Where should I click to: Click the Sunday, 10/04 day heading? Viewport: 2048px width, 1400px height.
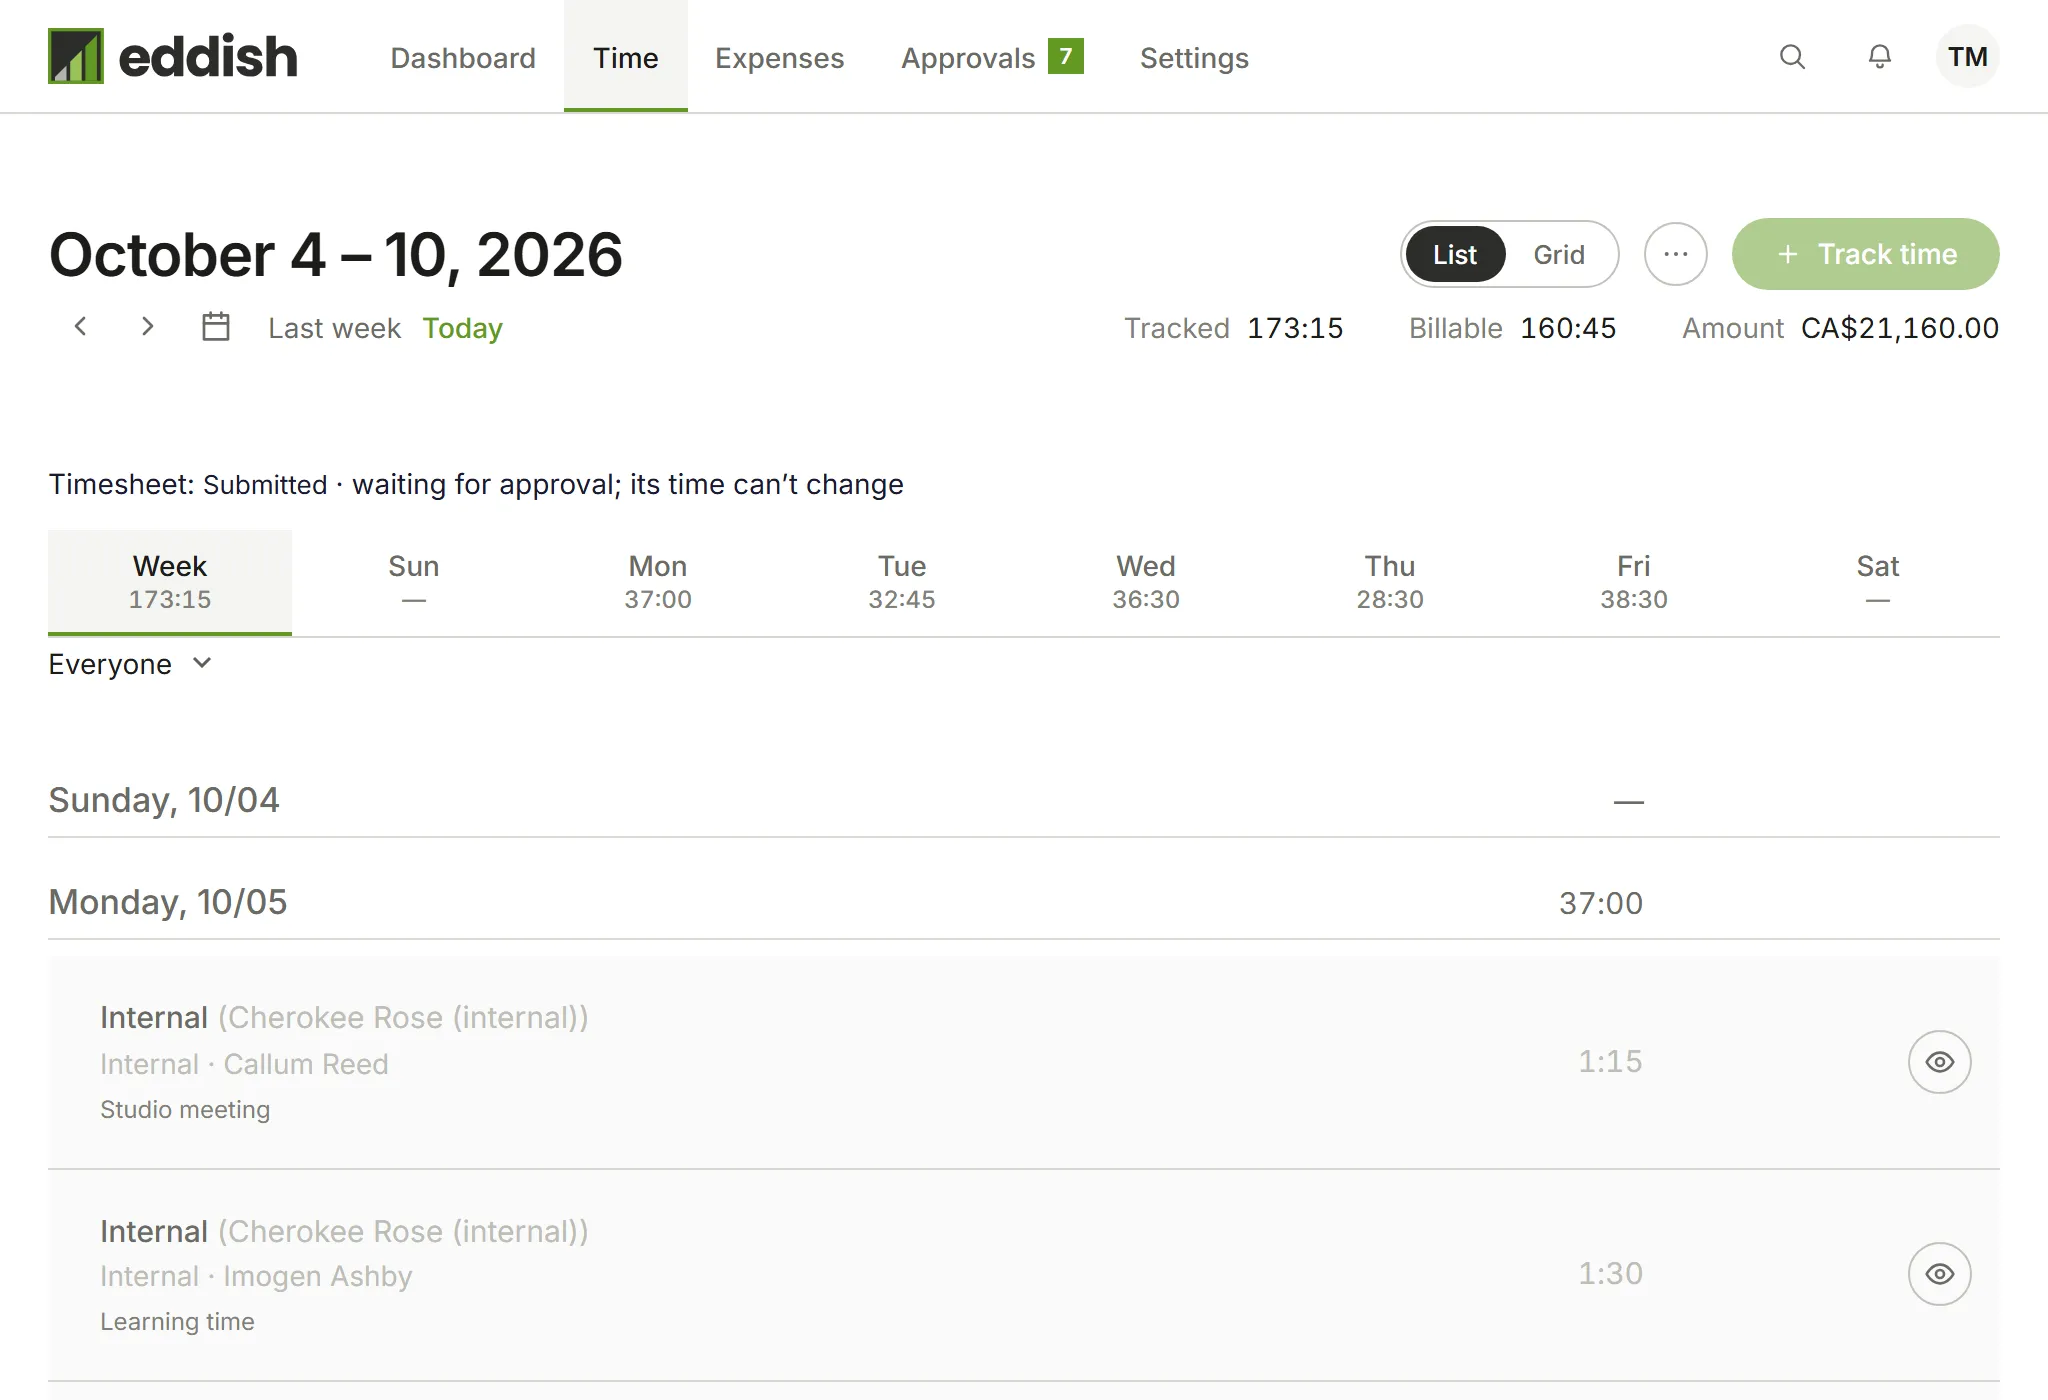point(164,800)
